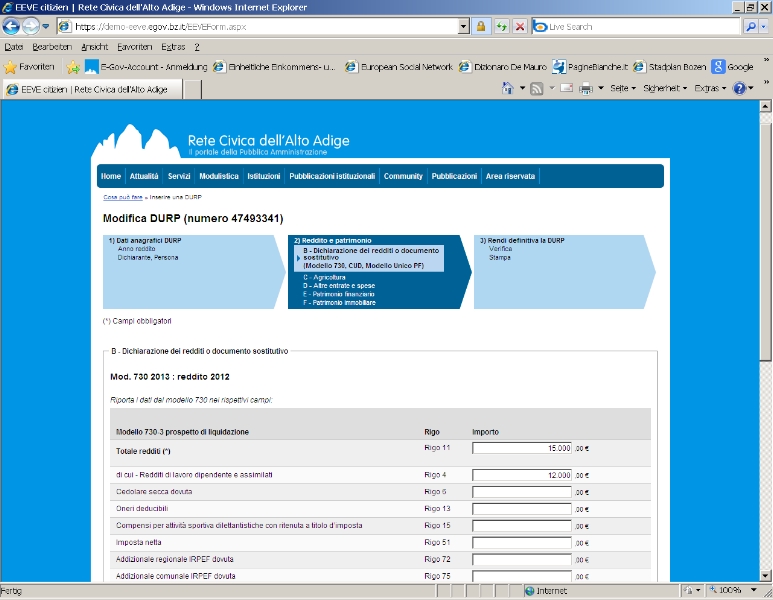Select the Modulistica navigation tab
This screenshot has height=600, width=773.
(218, 176)
